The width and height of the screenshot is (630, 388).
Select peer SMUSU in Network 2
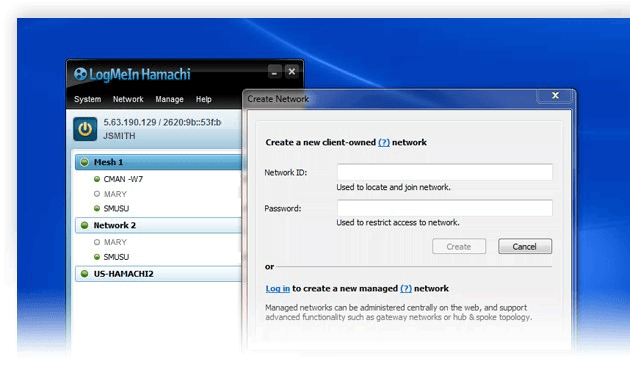pos(116,257)
